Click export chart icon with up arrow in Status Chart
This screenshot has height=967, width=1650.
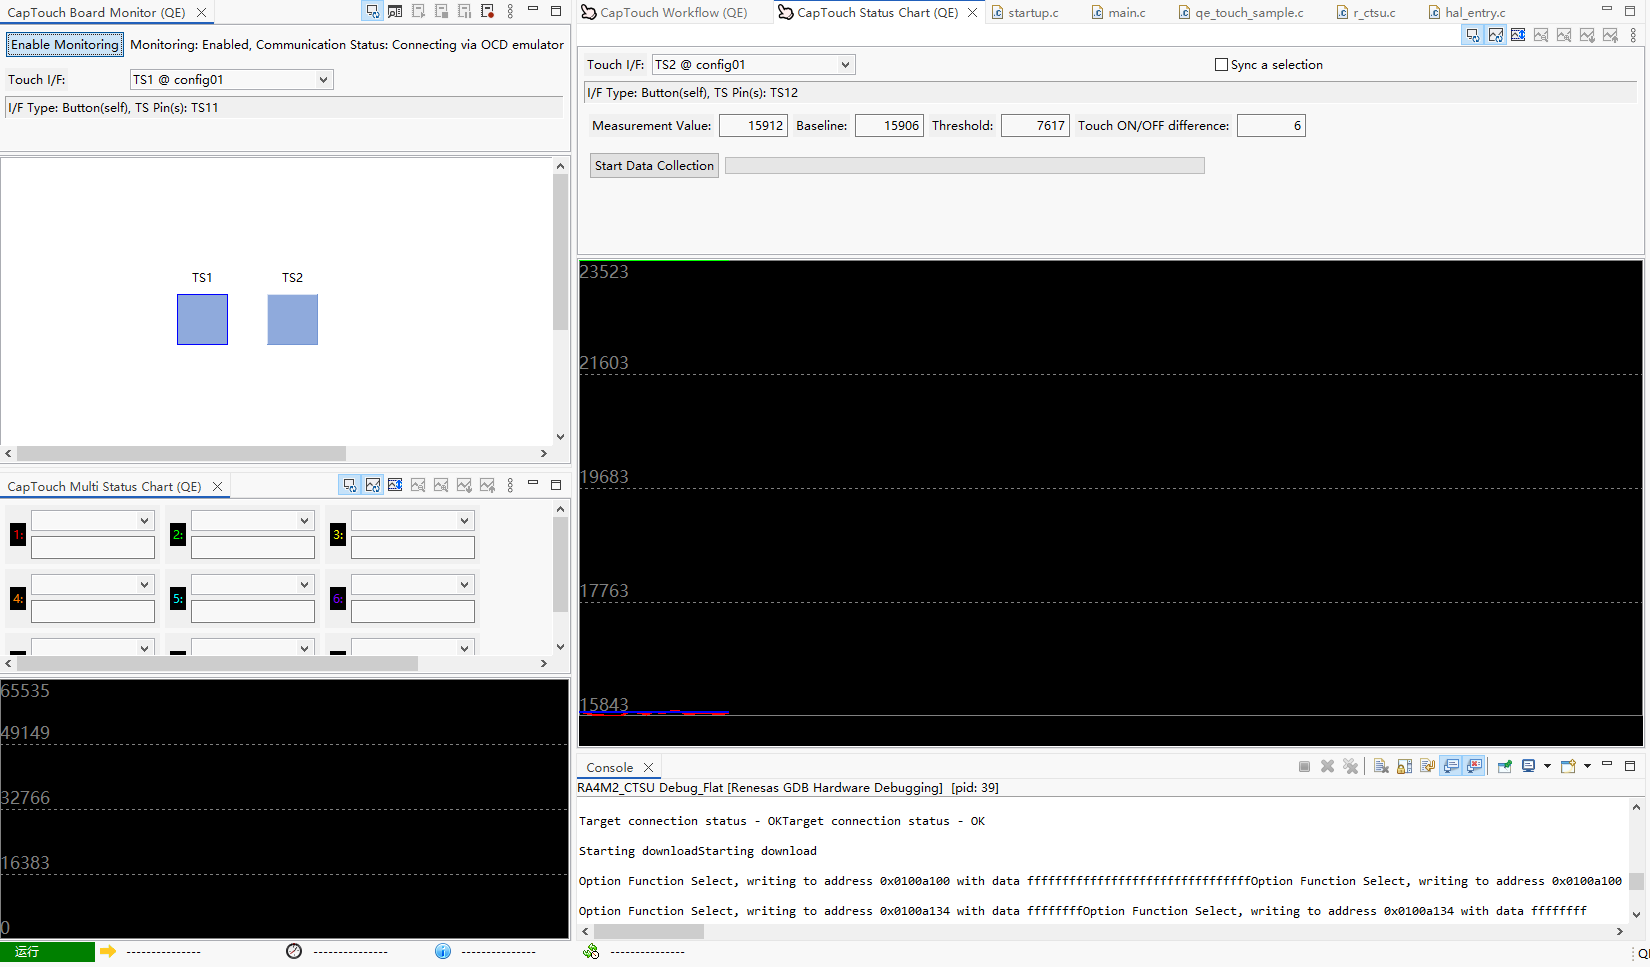click(x=1610, y=35)
